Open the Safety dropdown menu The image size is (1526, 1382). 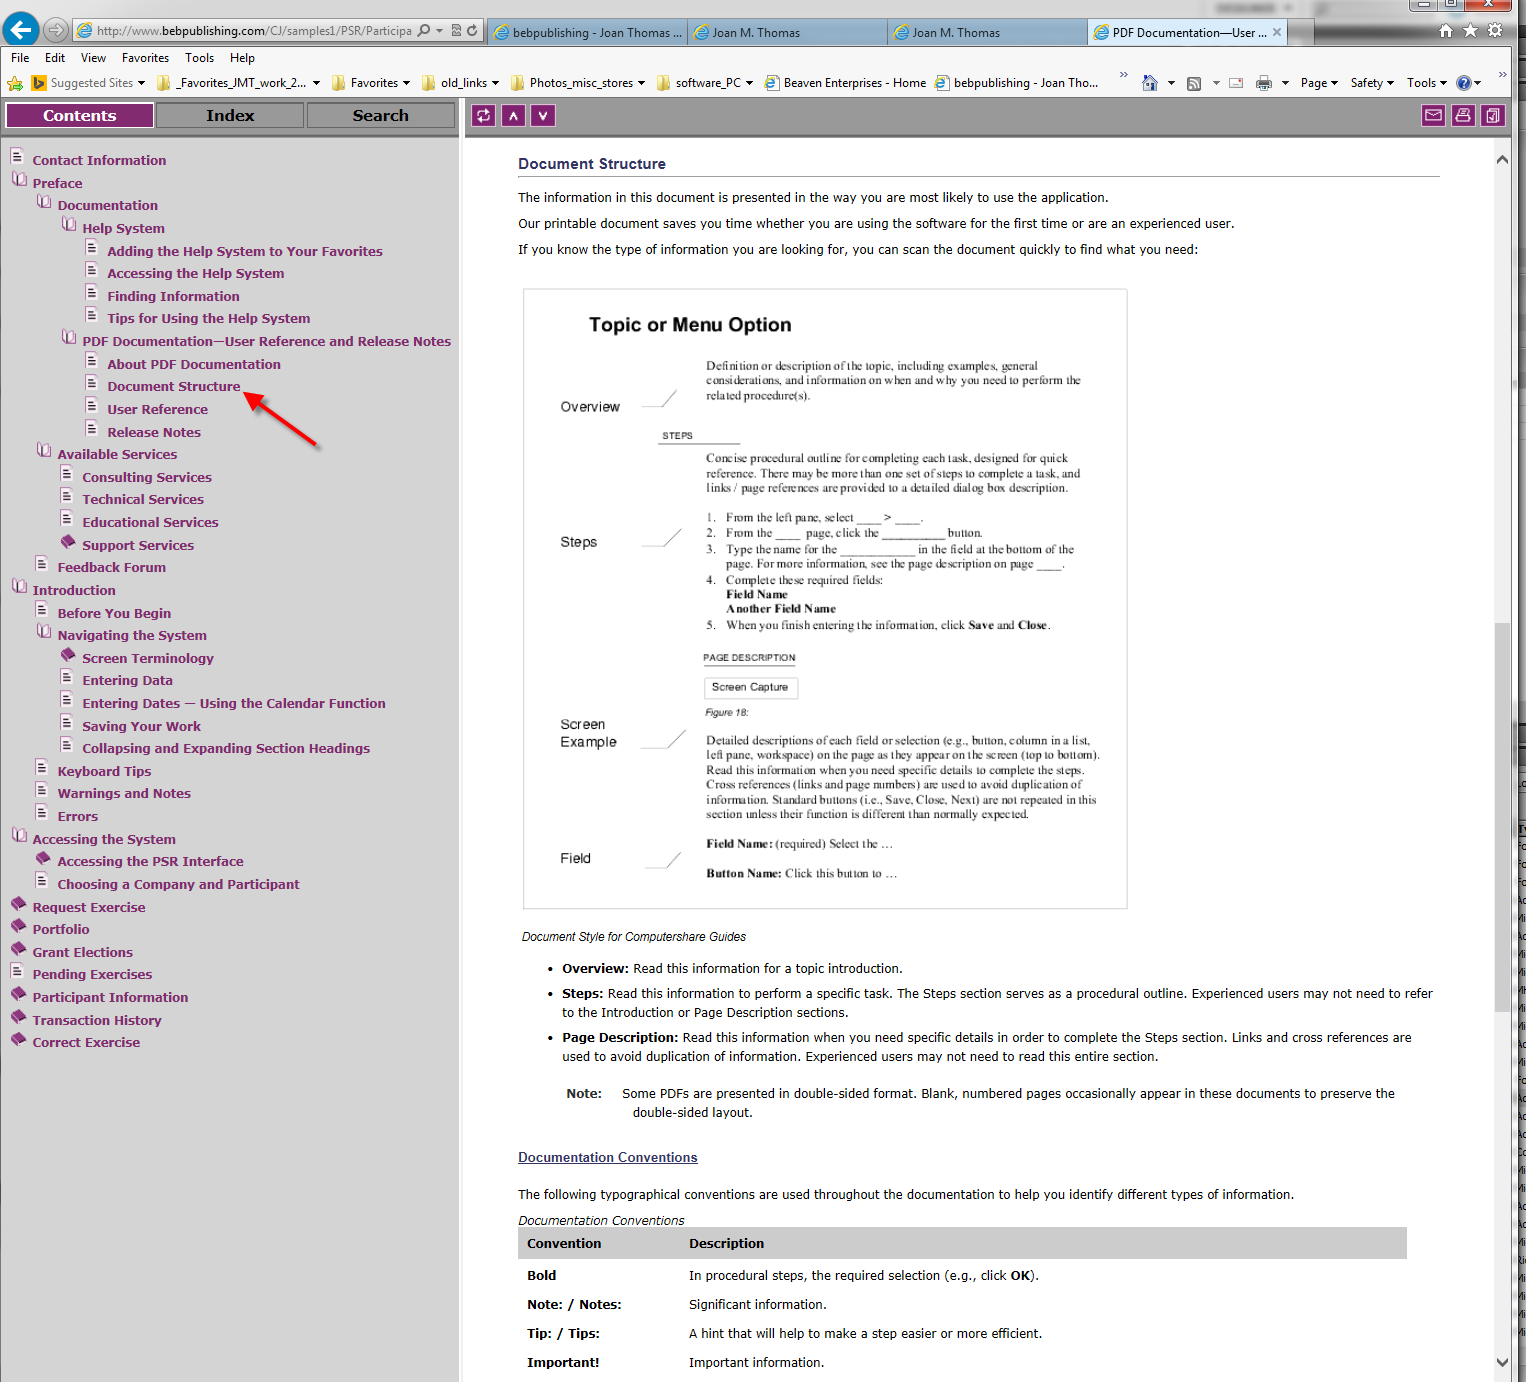click(x=1372, y=83)
